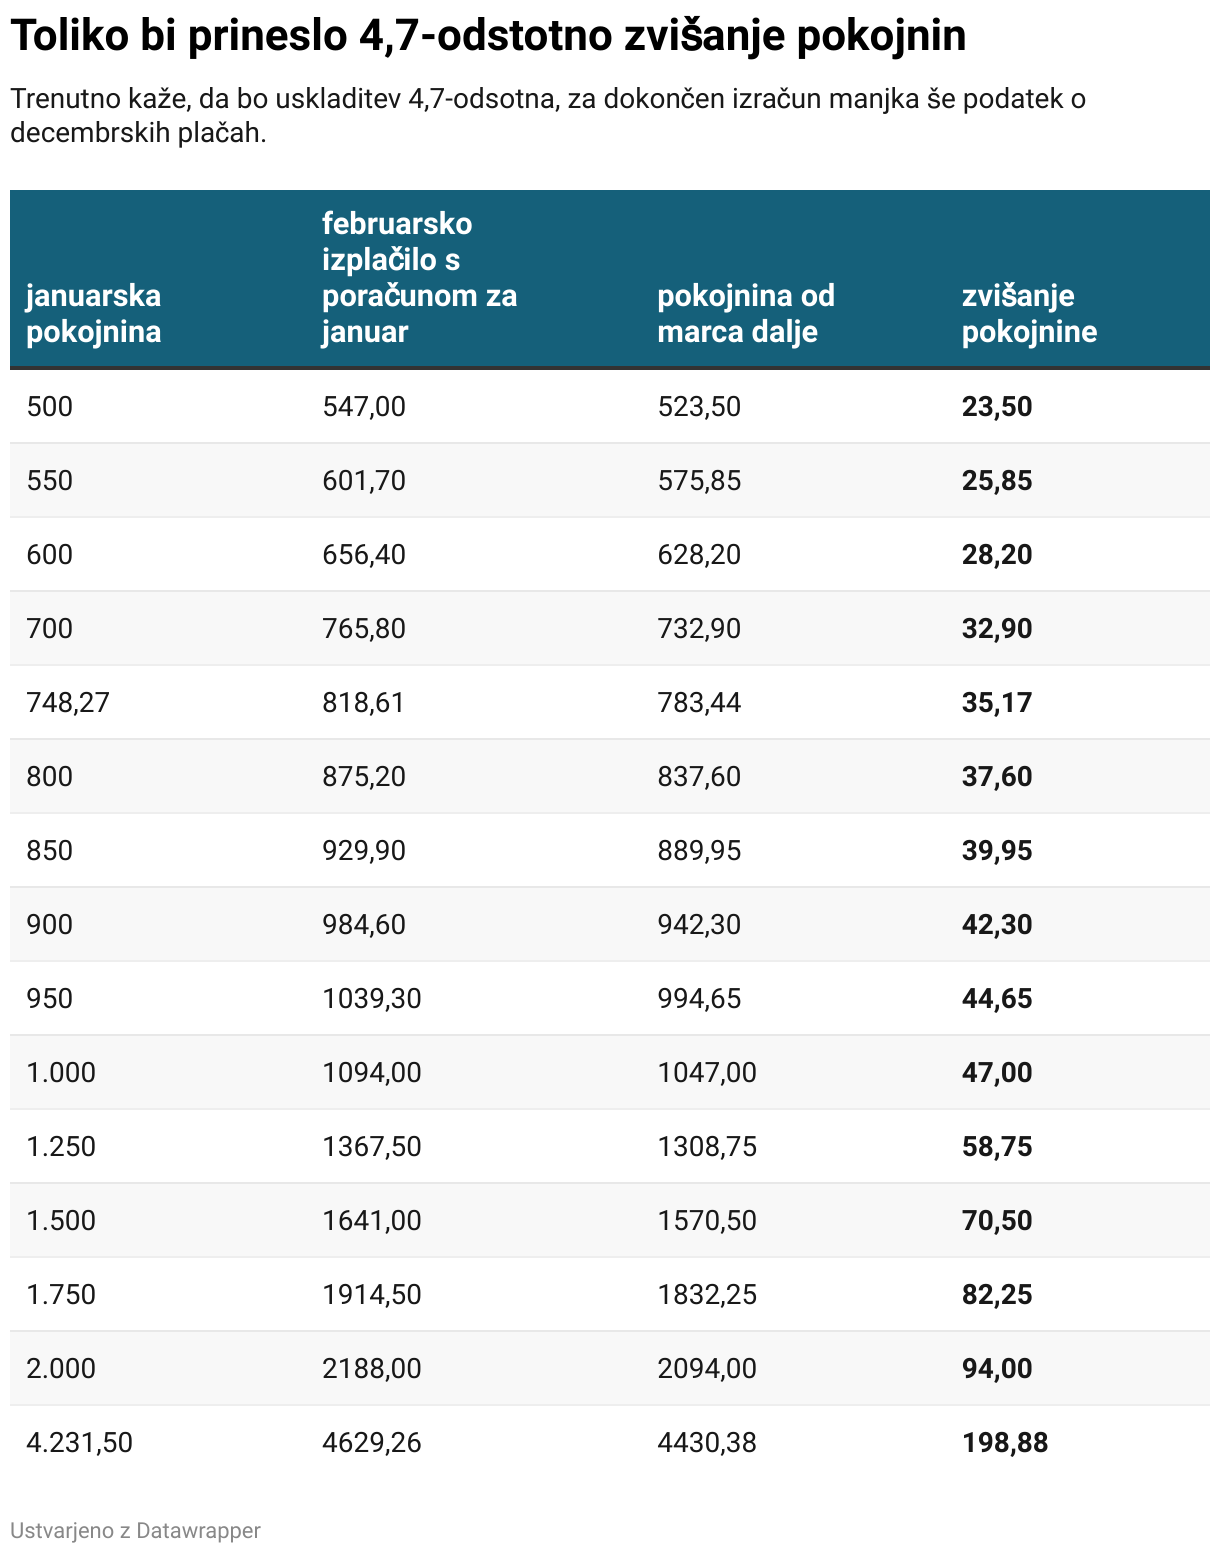This screenshot has height=1554, width=1220.
Task: Click the 889,95 March pension cell
Action: pos(699,850)
